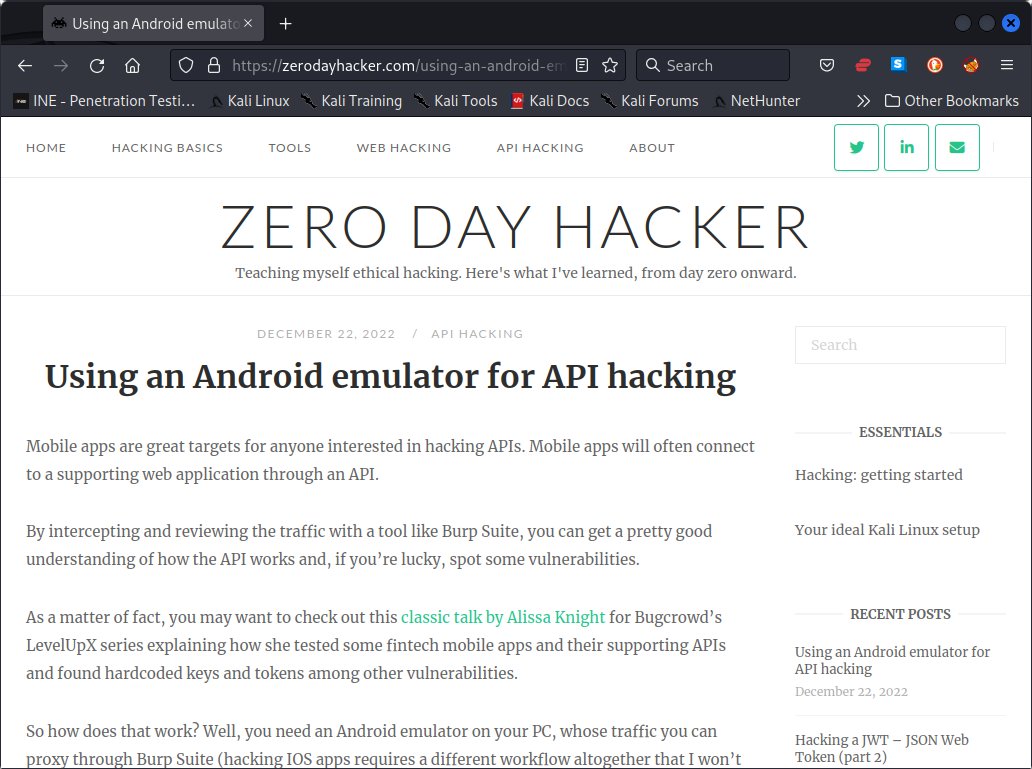
Task: Open Kali Tools bookmark
Action: click(x=455, y=101)
